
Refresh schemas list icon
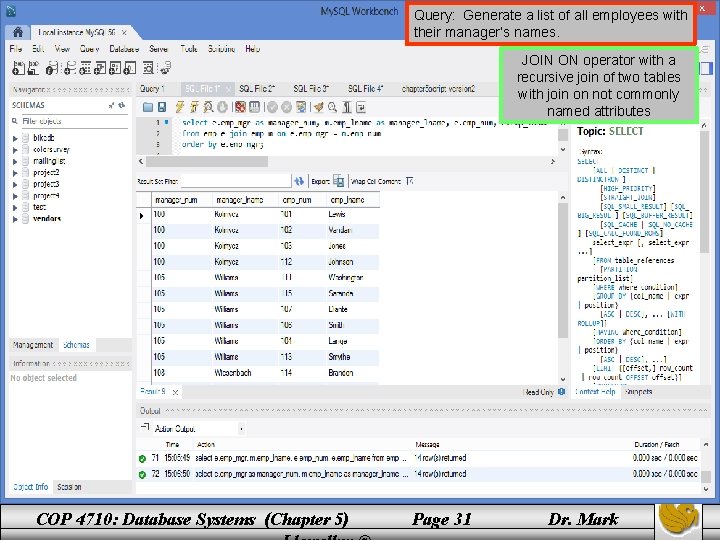pos(122,105)
